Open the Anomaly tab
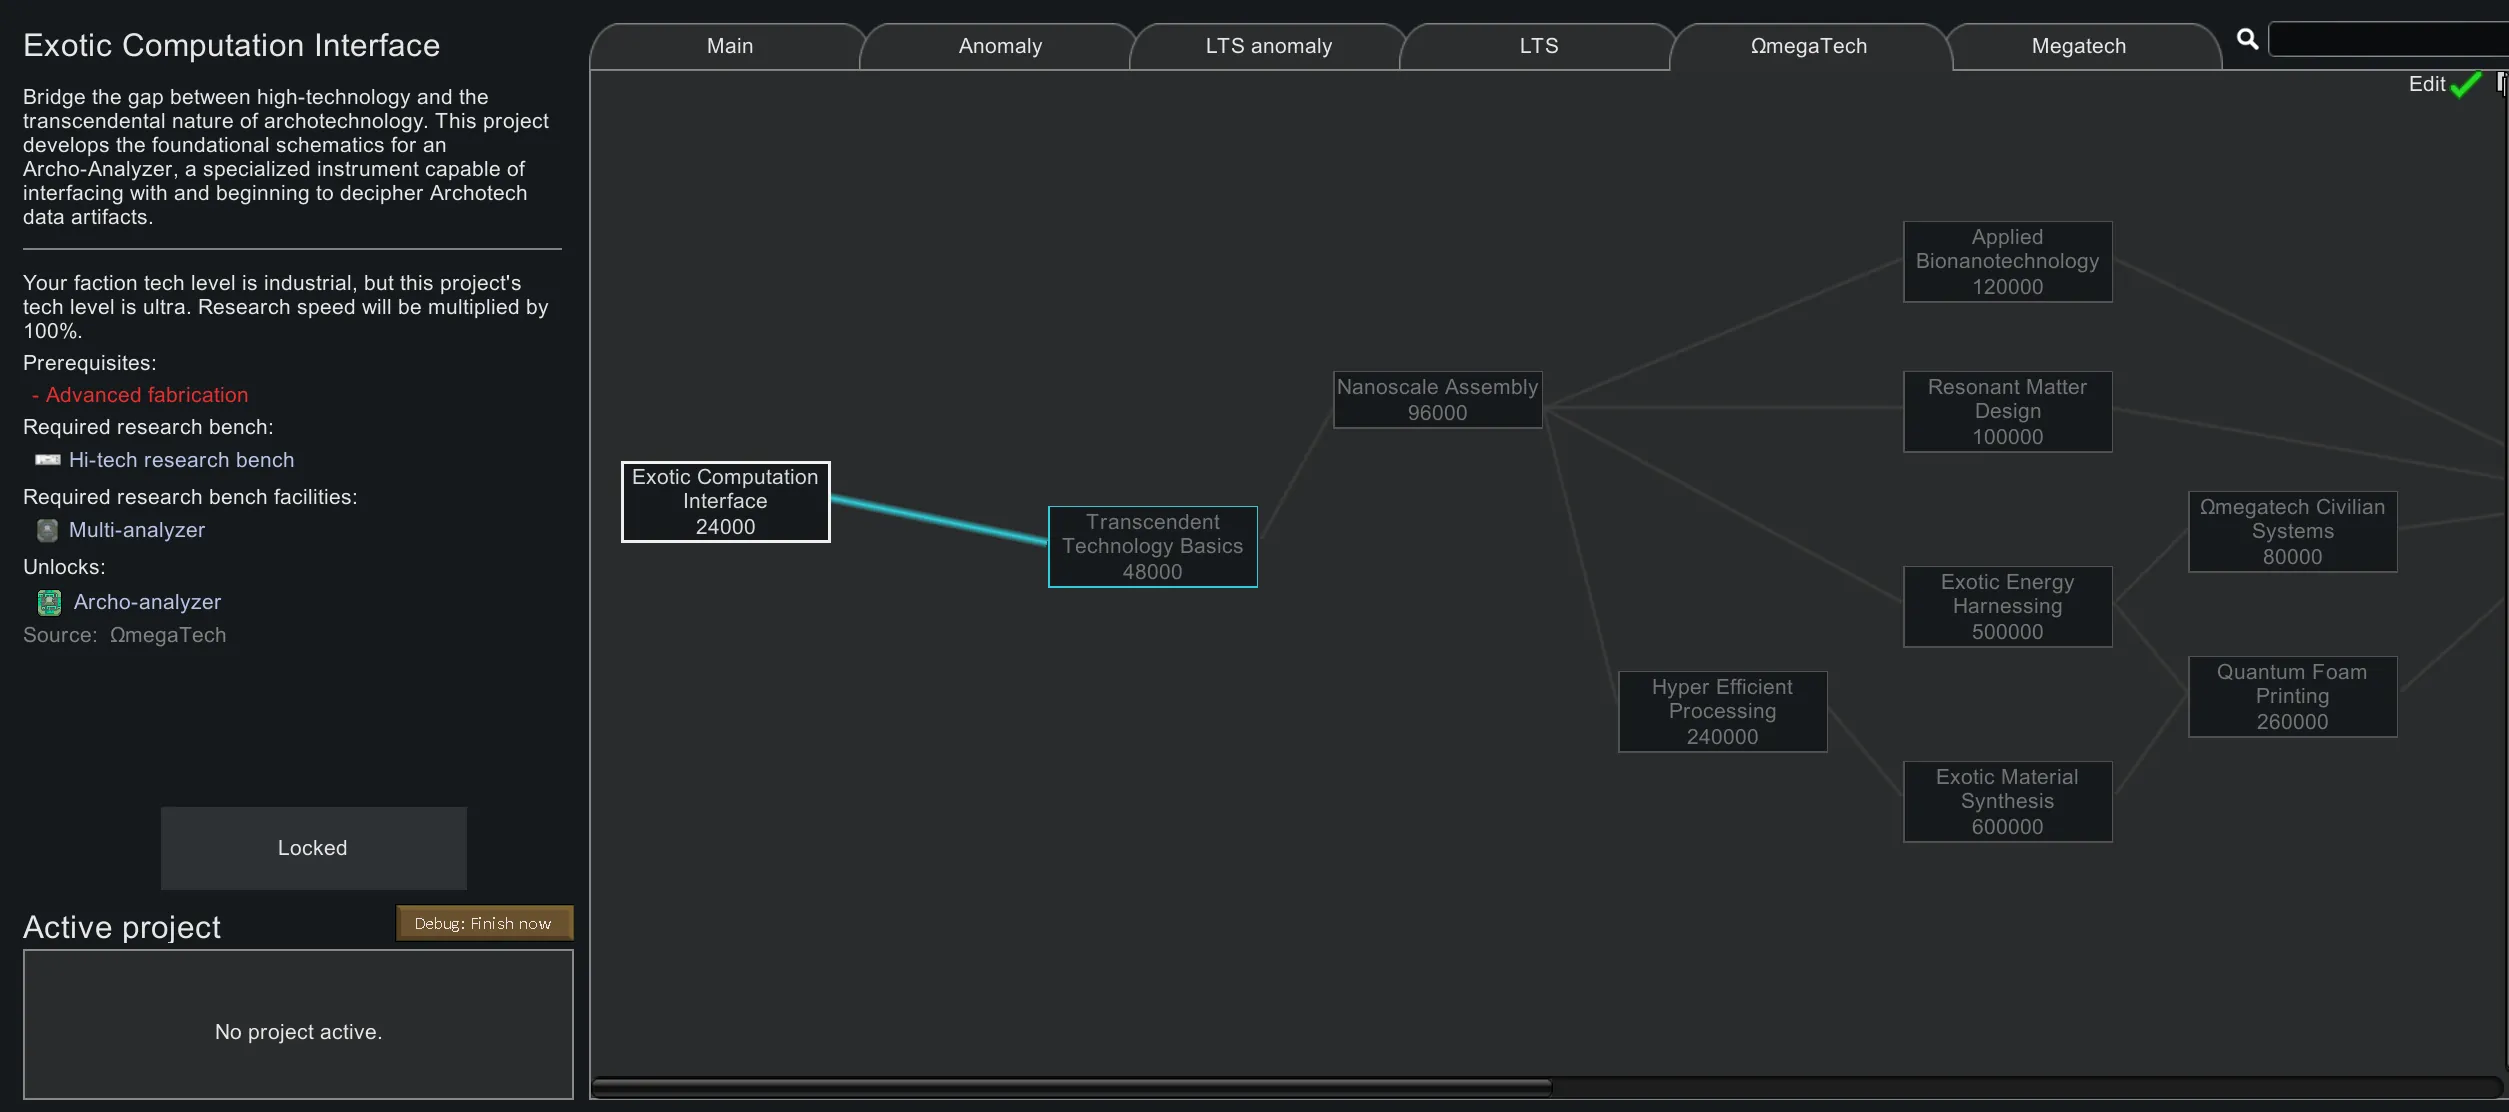Screen dimensions: 2509x1112 click(x=999, y=46)
